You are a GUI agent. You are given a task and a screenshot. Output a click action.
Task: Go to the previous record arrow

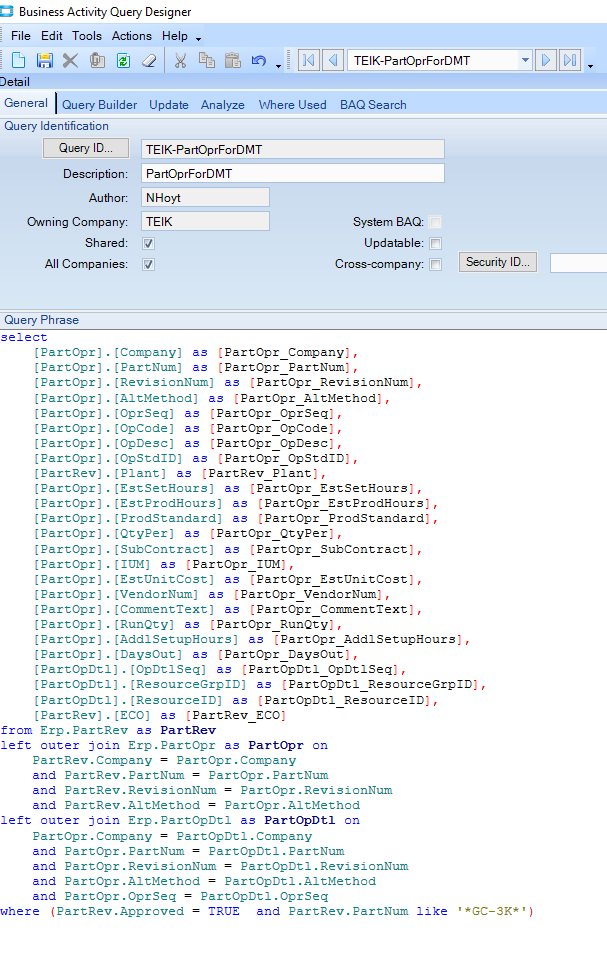click(x=332, y=60)
